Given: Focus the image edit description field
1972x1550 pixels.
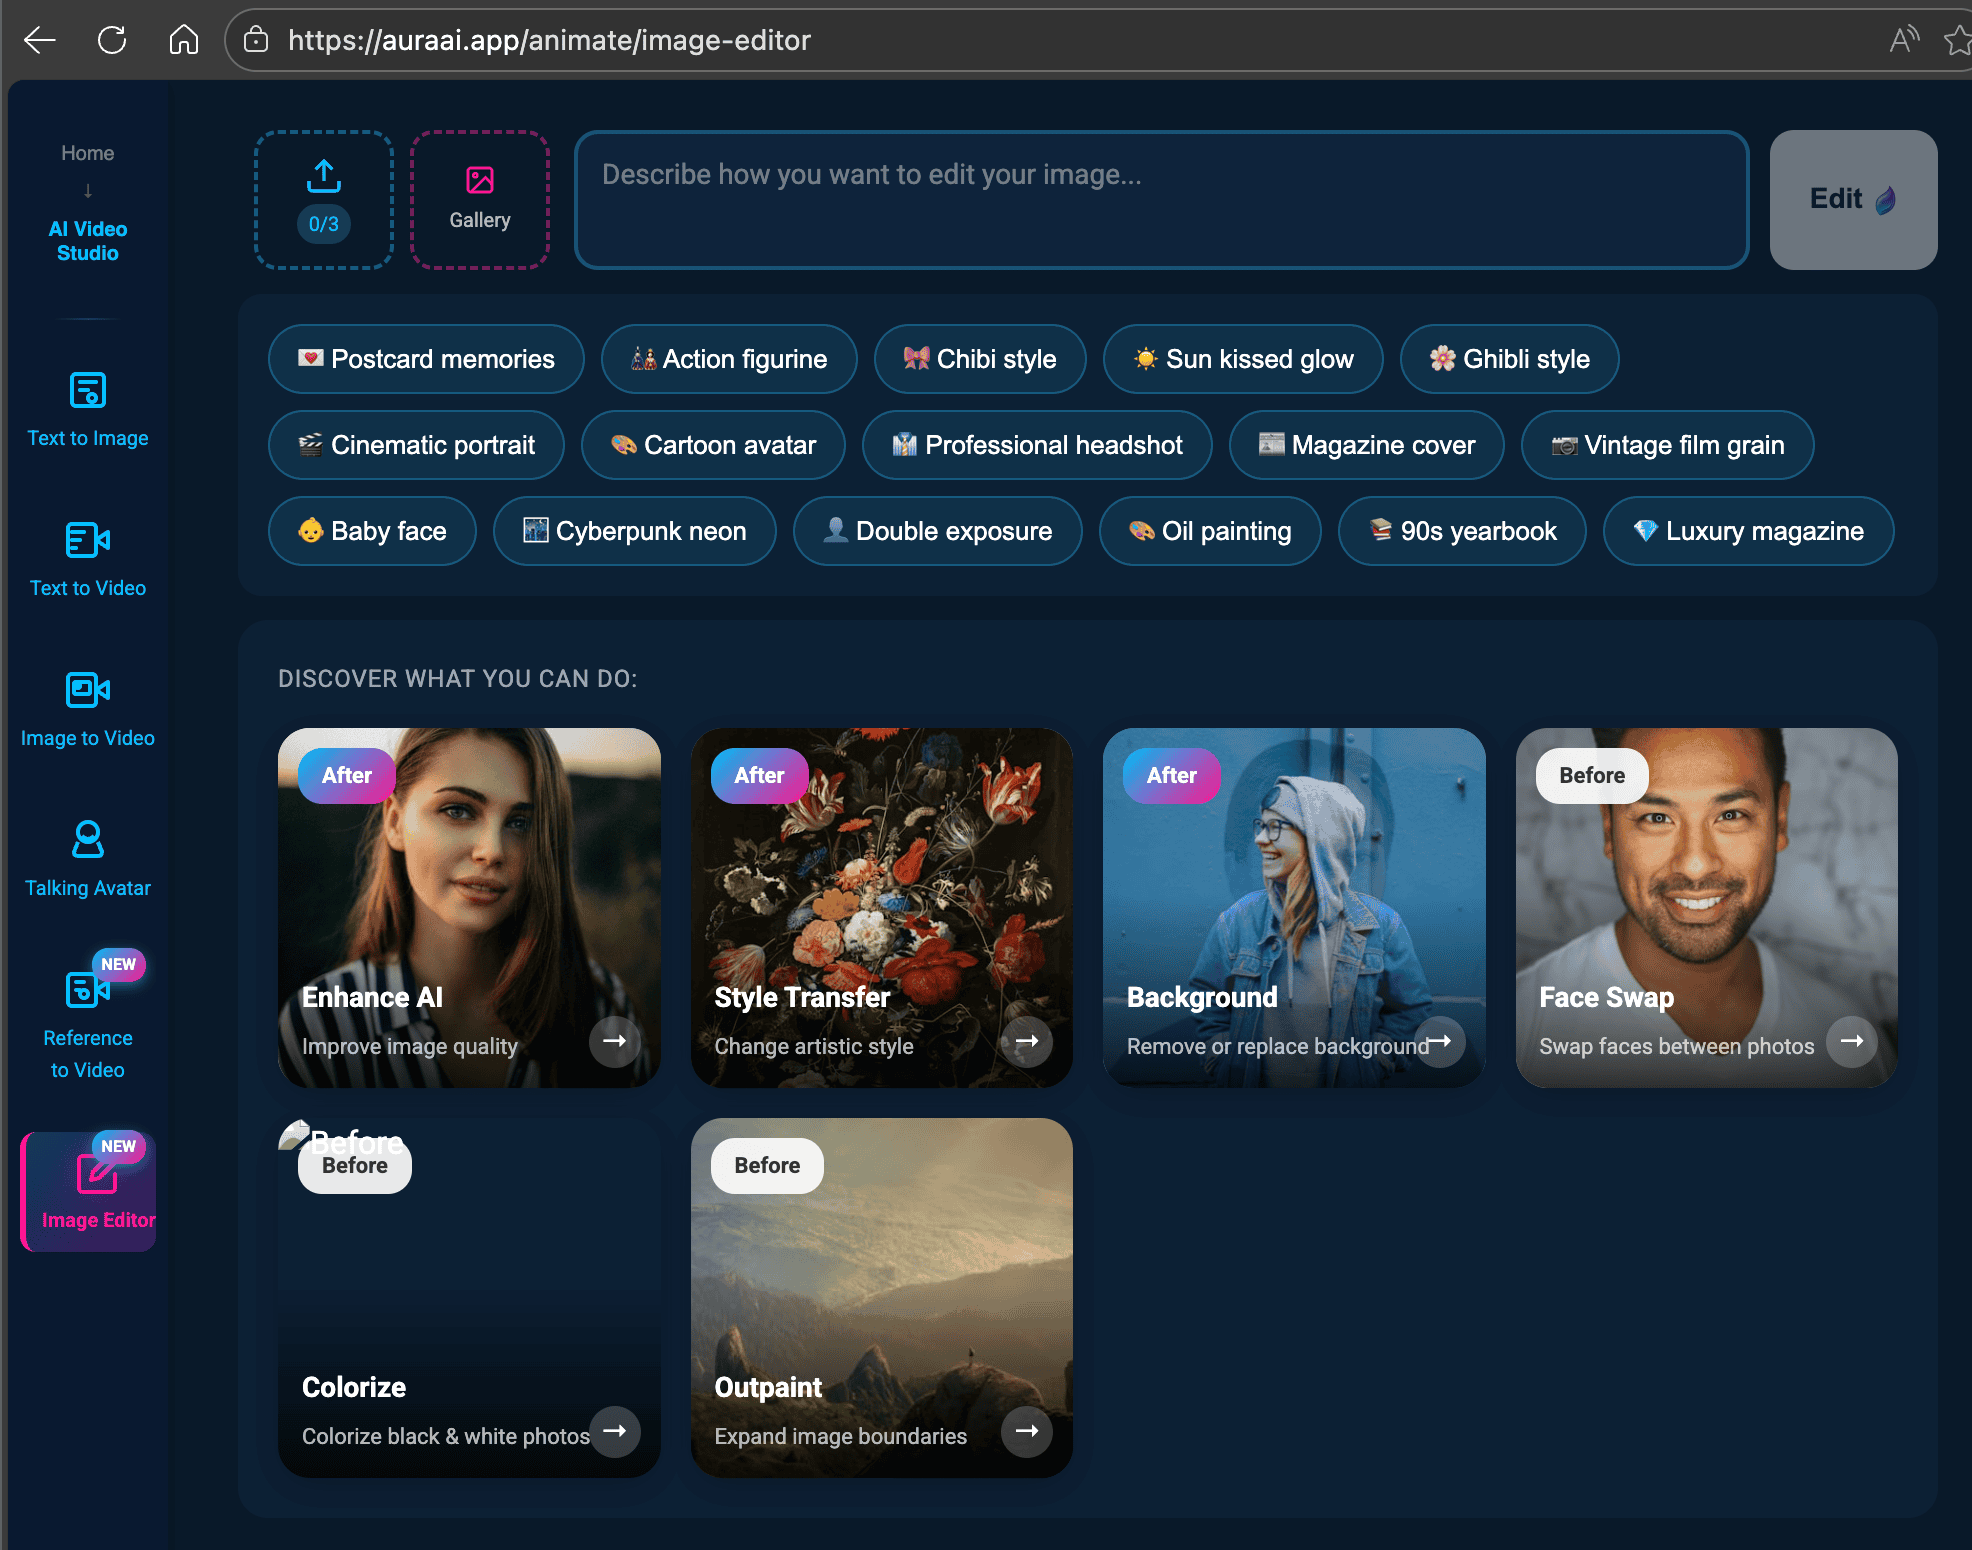Looking at the screenshot, I should 1161,199.
